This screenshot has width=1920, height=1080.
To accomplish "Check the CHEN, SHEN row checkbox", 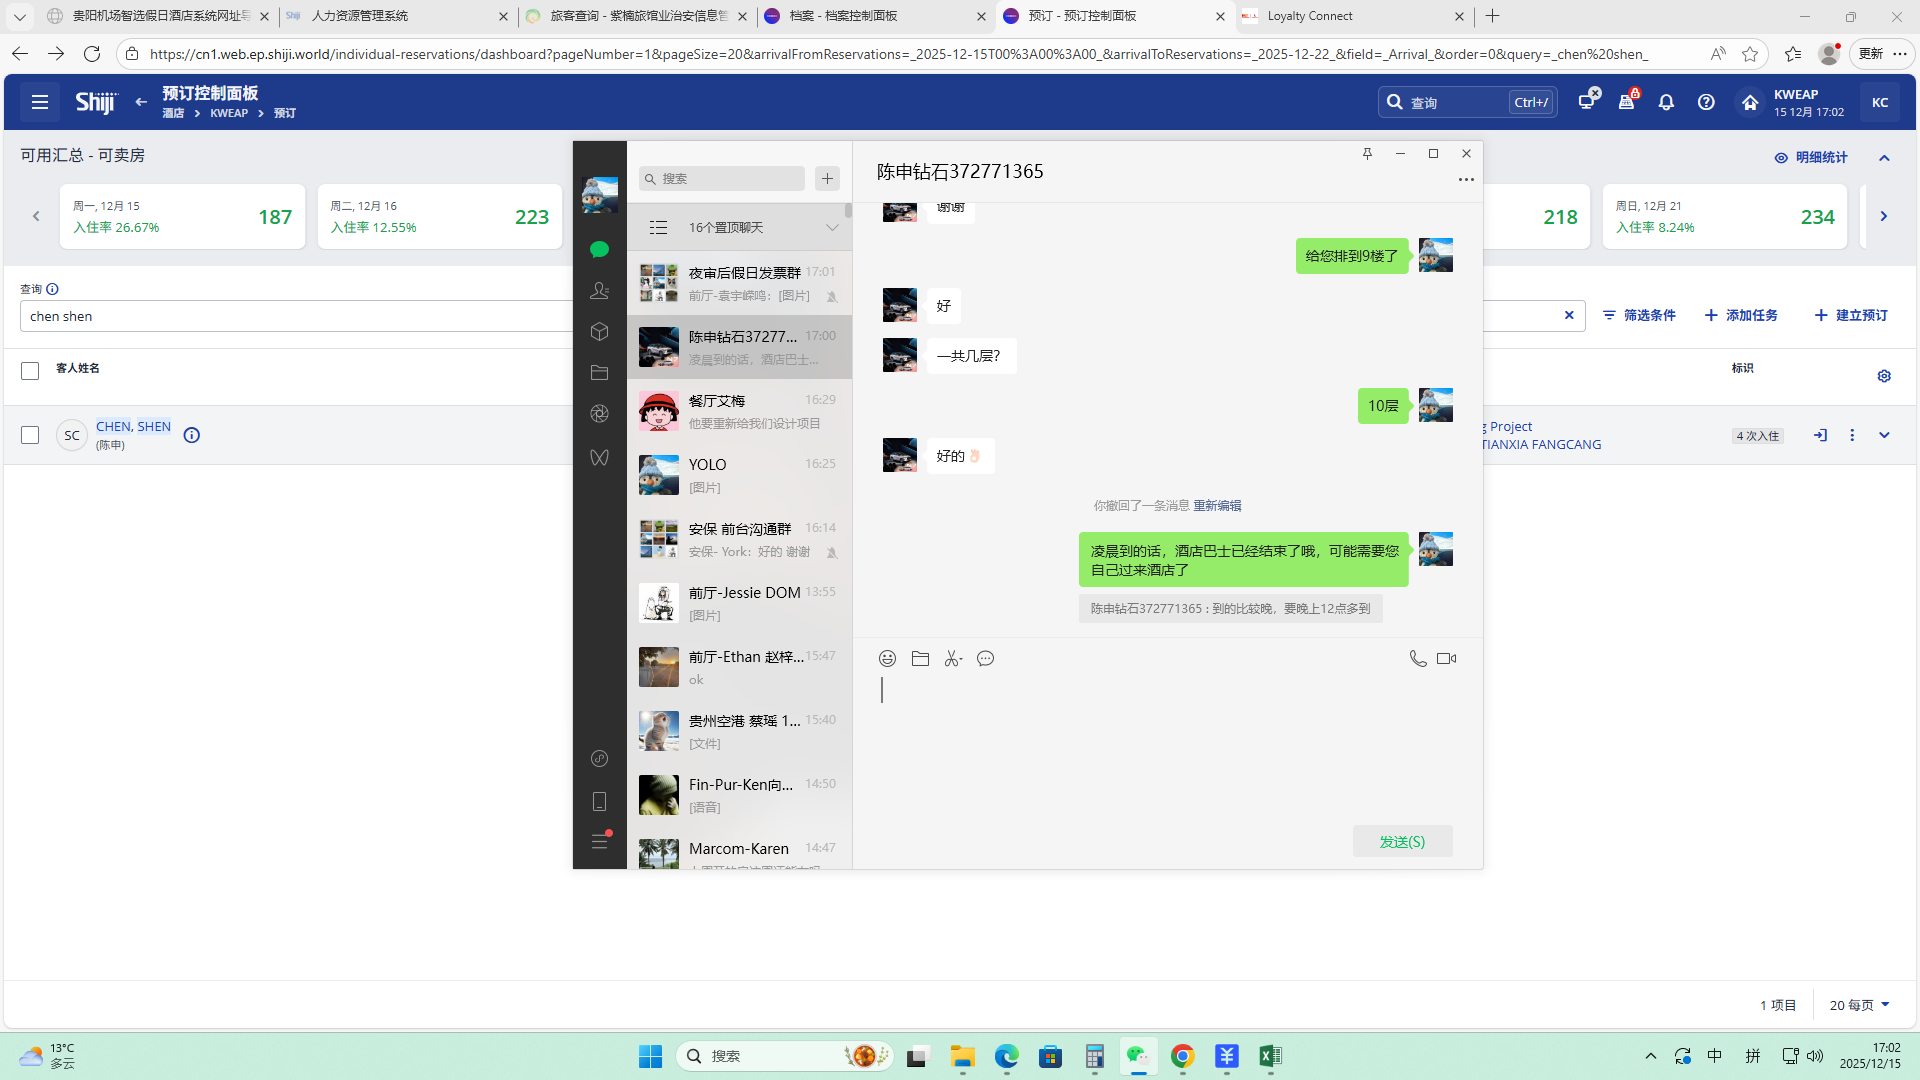I will [x=30, y=435].
